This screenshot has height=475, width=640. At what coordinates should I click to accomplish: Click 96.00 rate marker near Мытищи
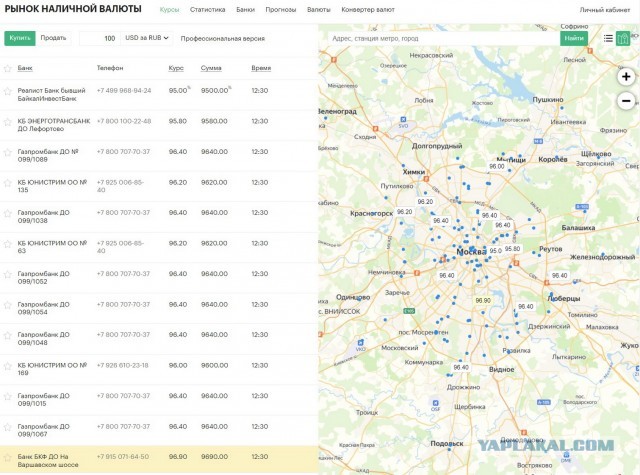[x=497, y=166]
